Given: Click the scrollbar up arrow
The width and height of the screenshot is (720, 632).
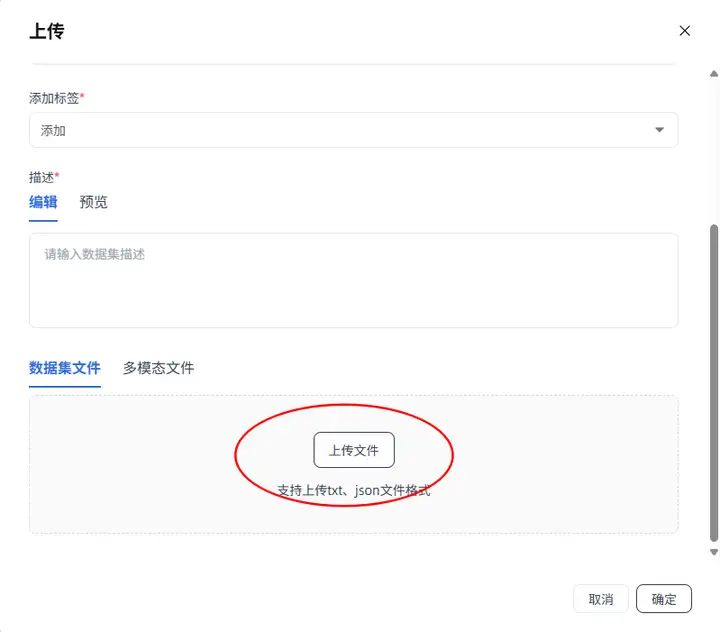Looking at the screenshot, I should tap(714, 73).
